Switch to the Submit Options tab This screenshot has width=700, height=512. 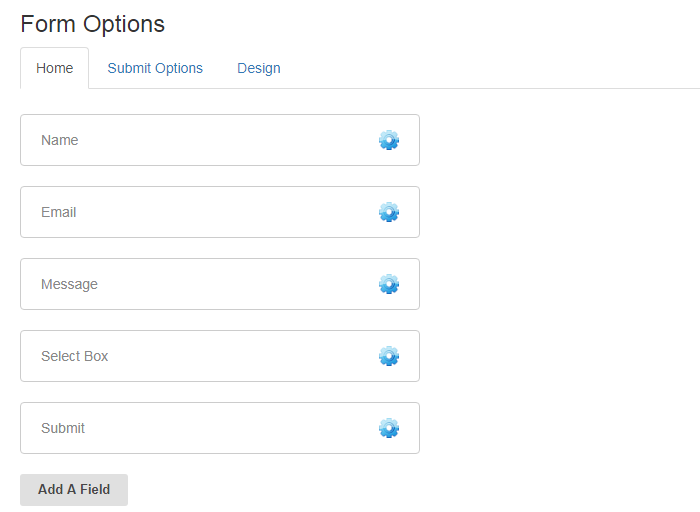[x=155, y=68]
